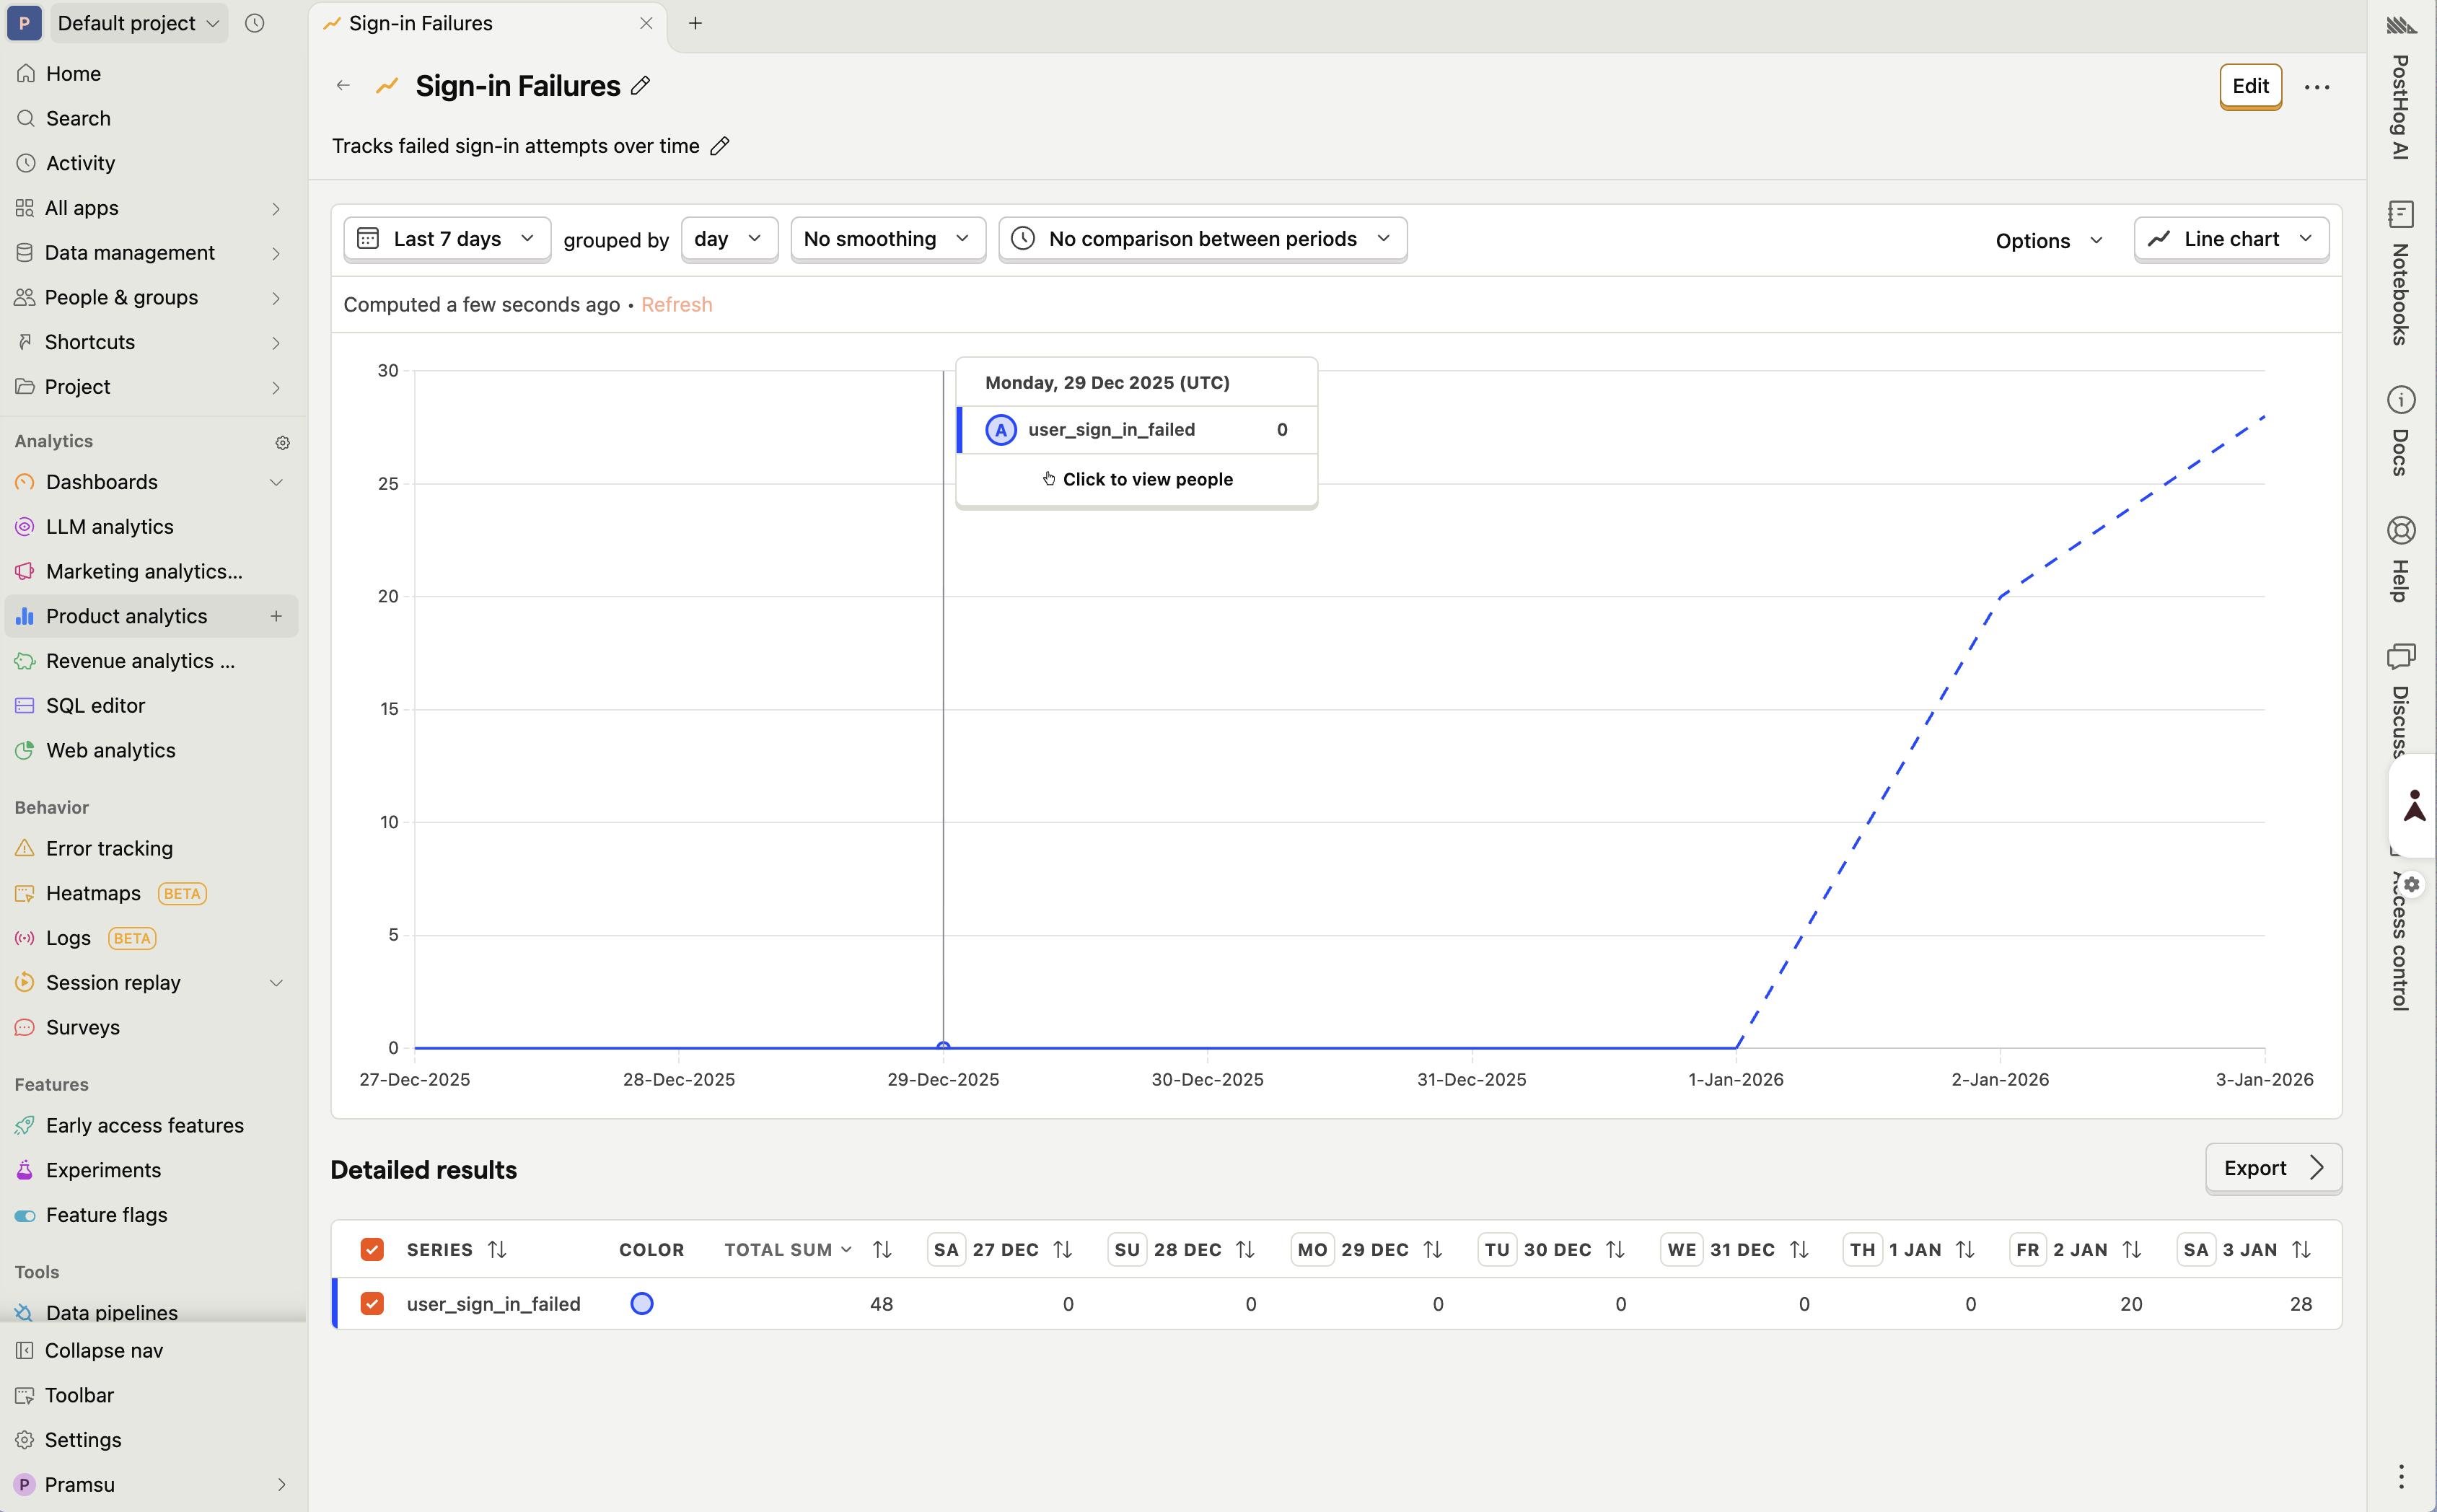
Task: Click the Analytics section gear icon
Action: (282, 442)
